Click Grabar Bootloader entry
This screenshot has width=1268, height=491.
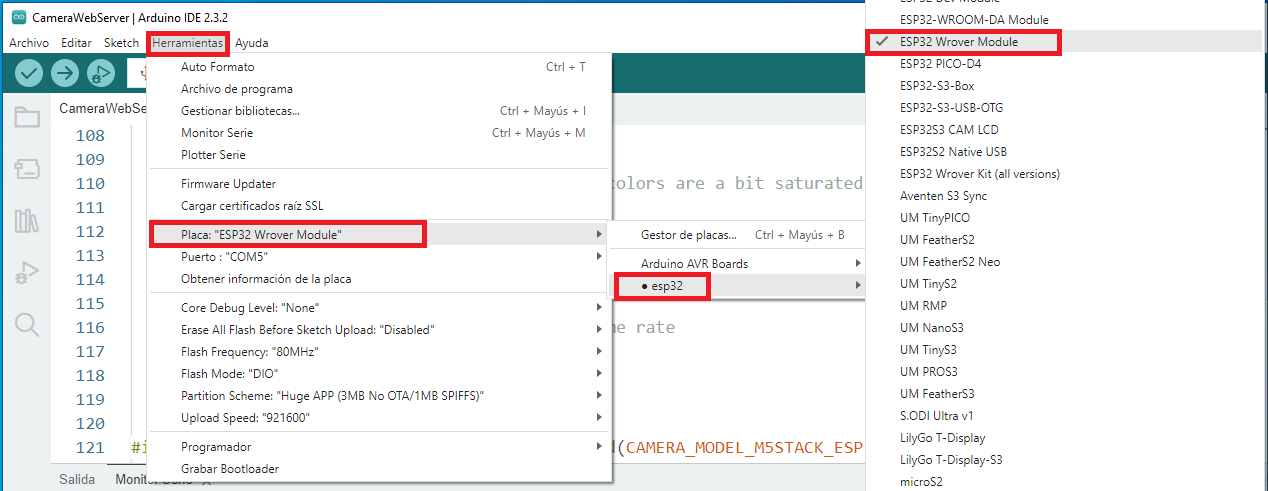coord(230,469)
